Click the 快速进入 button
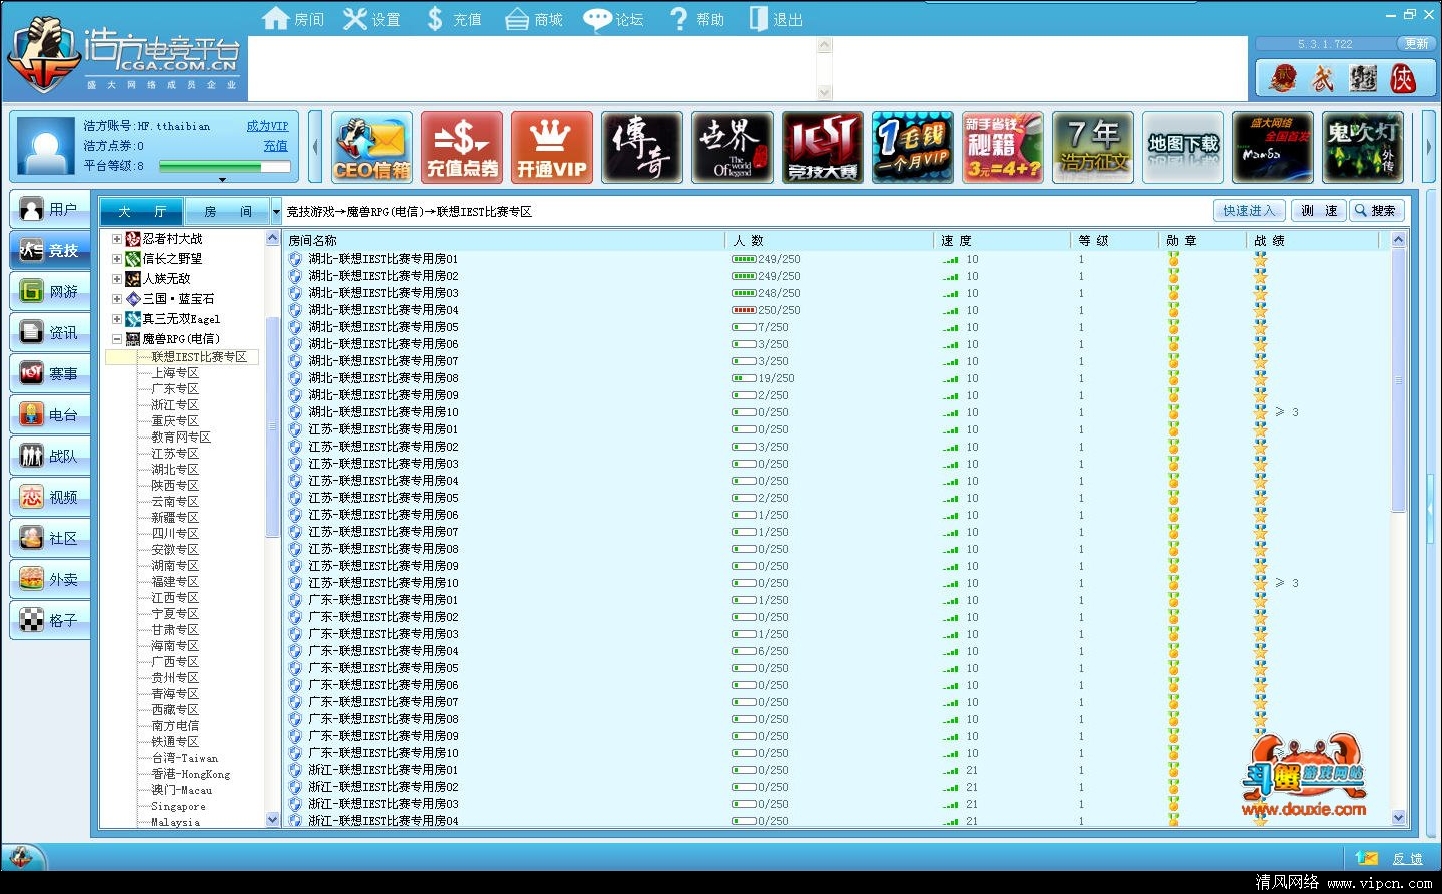Image resolution: width=1442 pixels, height=894 pixels. 1249,211
